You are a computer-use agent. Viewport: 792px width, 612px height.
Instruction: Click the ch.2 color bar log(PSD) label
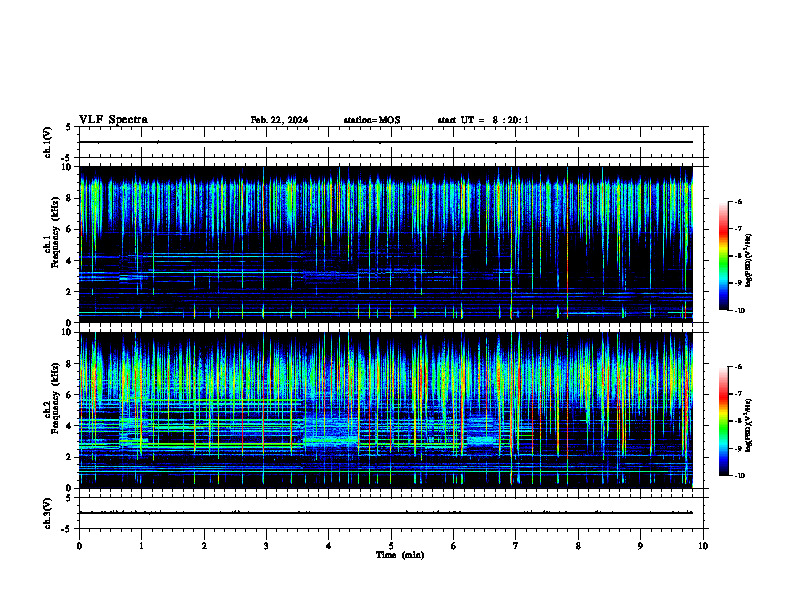(749, 425)
